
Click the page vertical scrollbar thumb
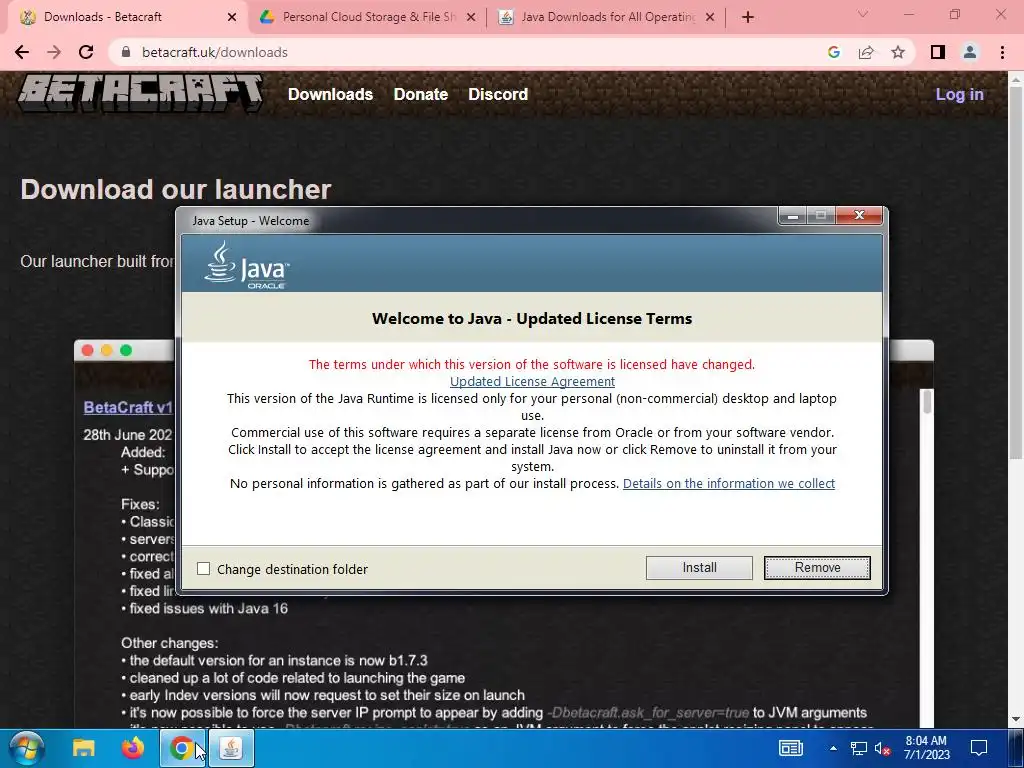coord(1016,274)
